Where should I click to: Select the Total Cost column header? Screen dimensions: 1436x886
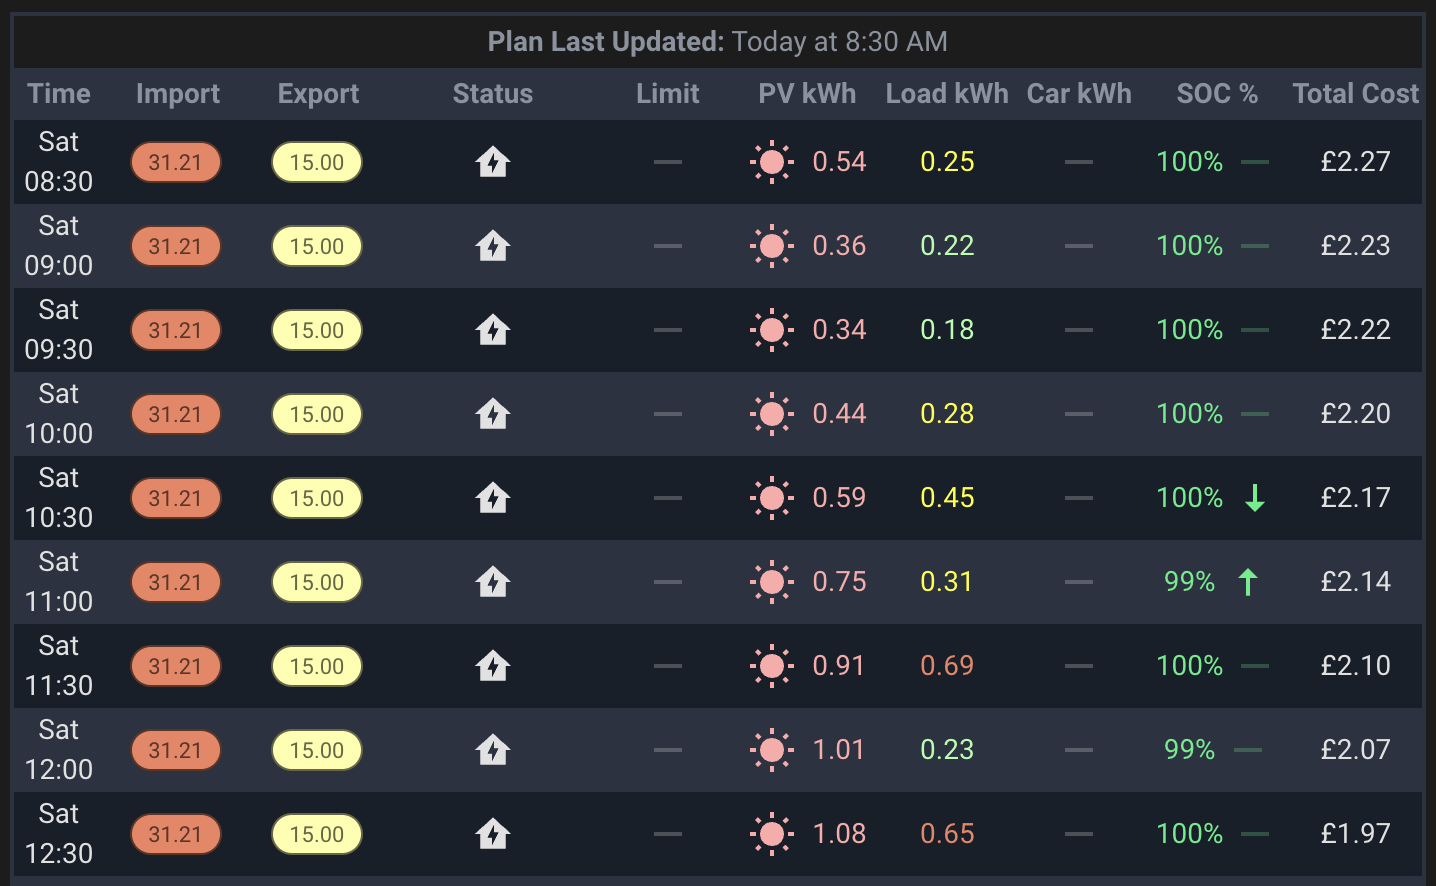coord(1355,94)
